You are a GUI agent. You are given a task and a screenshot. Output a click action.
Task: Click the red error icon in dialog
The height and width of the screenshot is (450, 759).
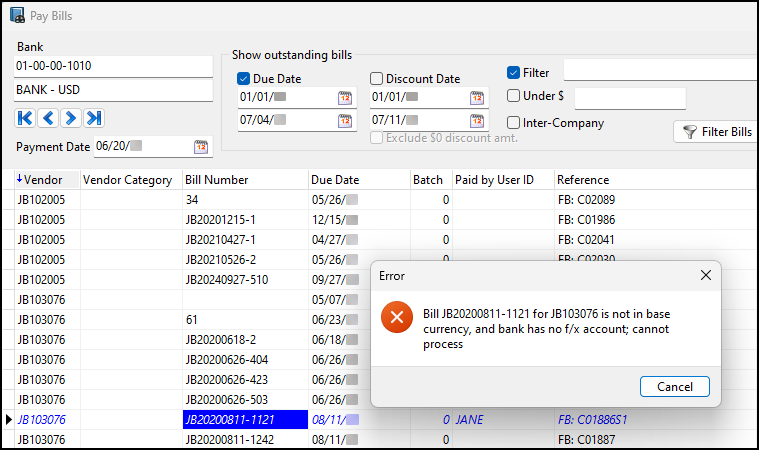click(397, 317)
